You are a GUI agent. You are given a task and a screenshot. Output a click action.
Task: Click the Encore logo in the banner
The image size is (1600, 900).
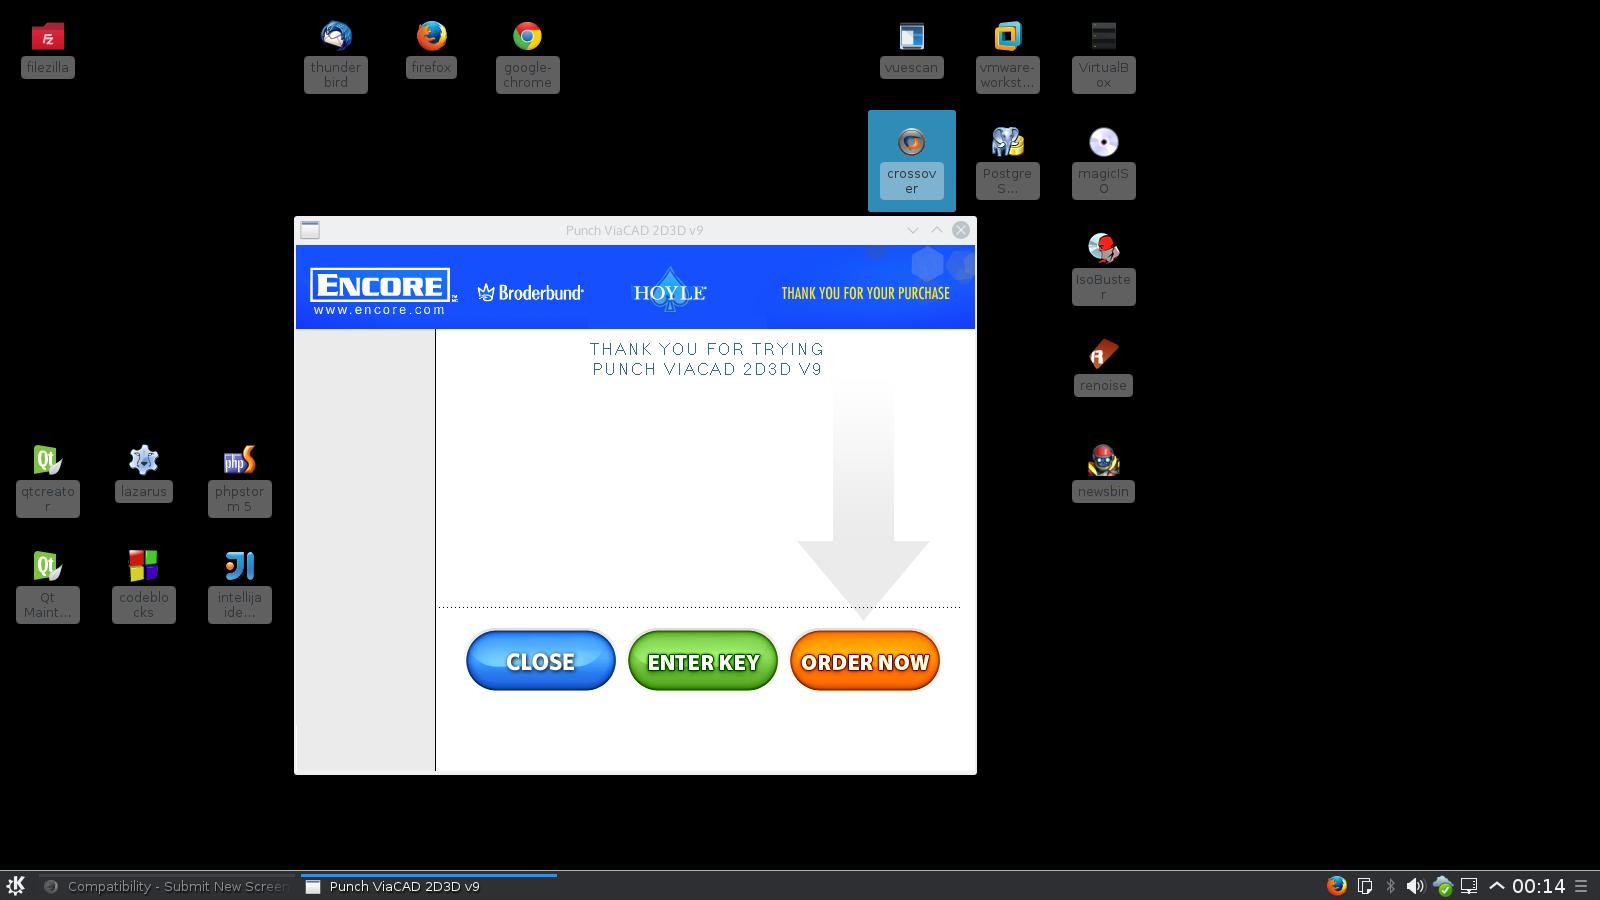pos(383,291)
